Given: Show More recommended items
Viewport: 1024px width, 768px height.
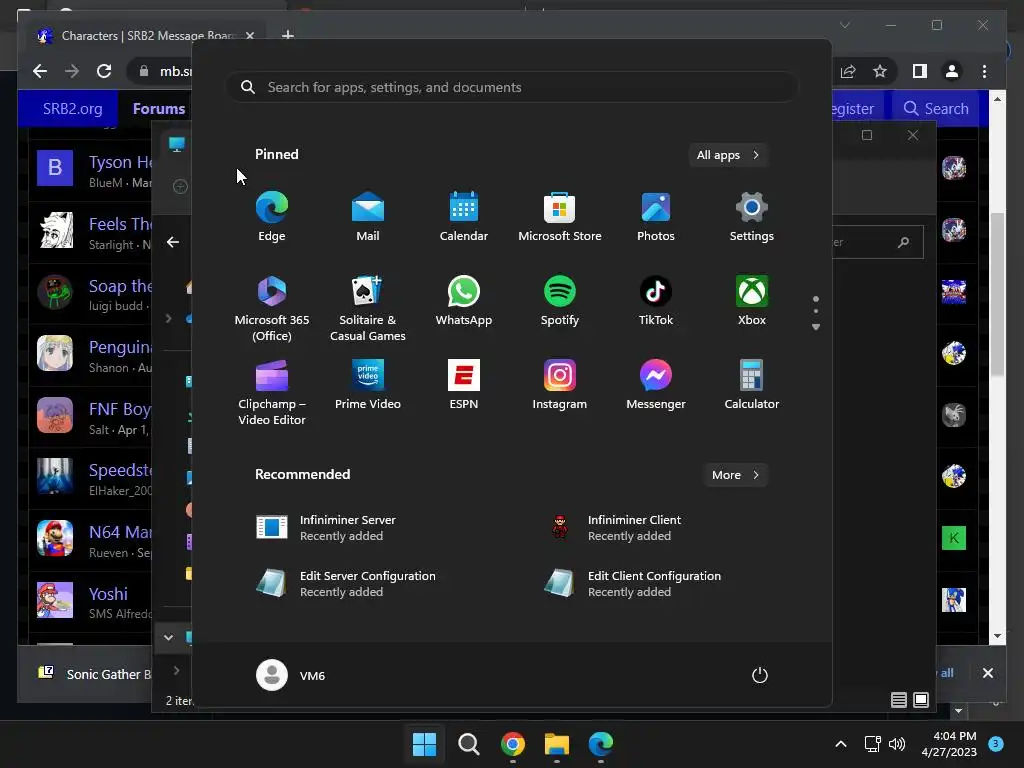Looking at the screenshot, I should 735,475.
